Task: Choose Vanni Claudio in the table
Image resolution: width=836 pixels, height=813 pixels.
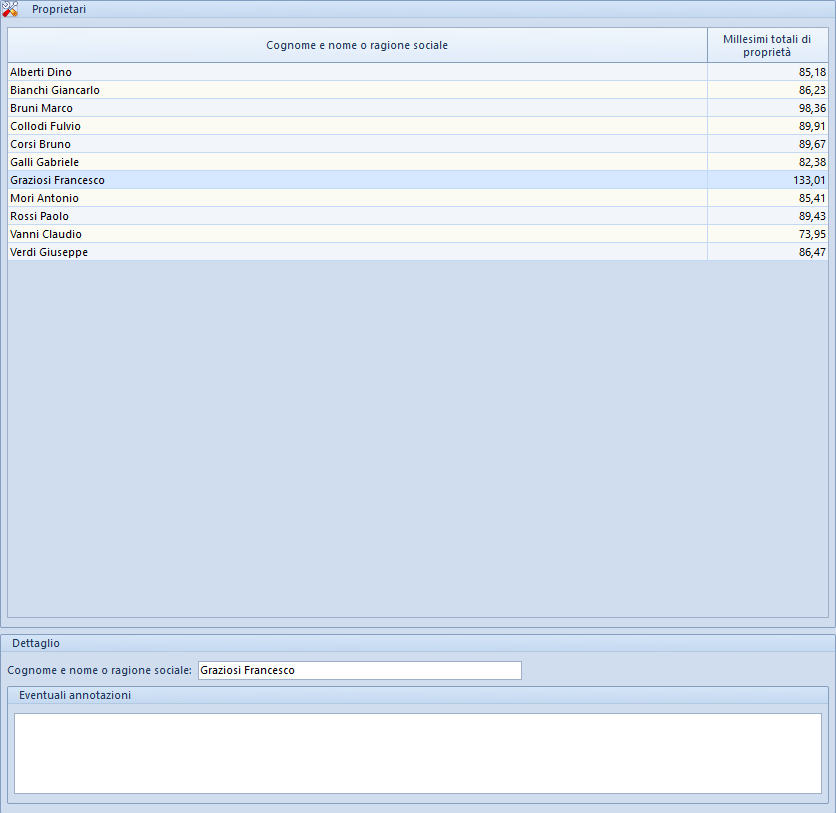Action: pyautogui.click(x=418, y=234)
